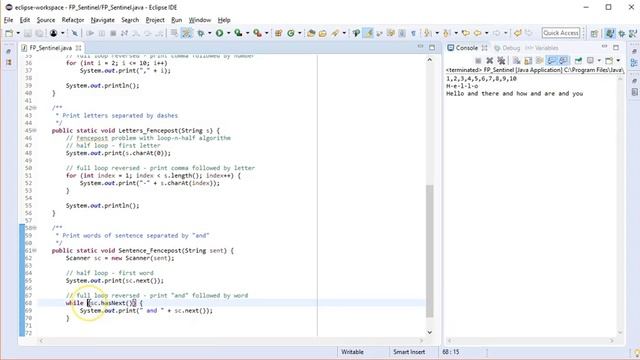This screenshot has width=640, height=360.
Task: Click the Run External Tools icon
Action: pos(258,33)
